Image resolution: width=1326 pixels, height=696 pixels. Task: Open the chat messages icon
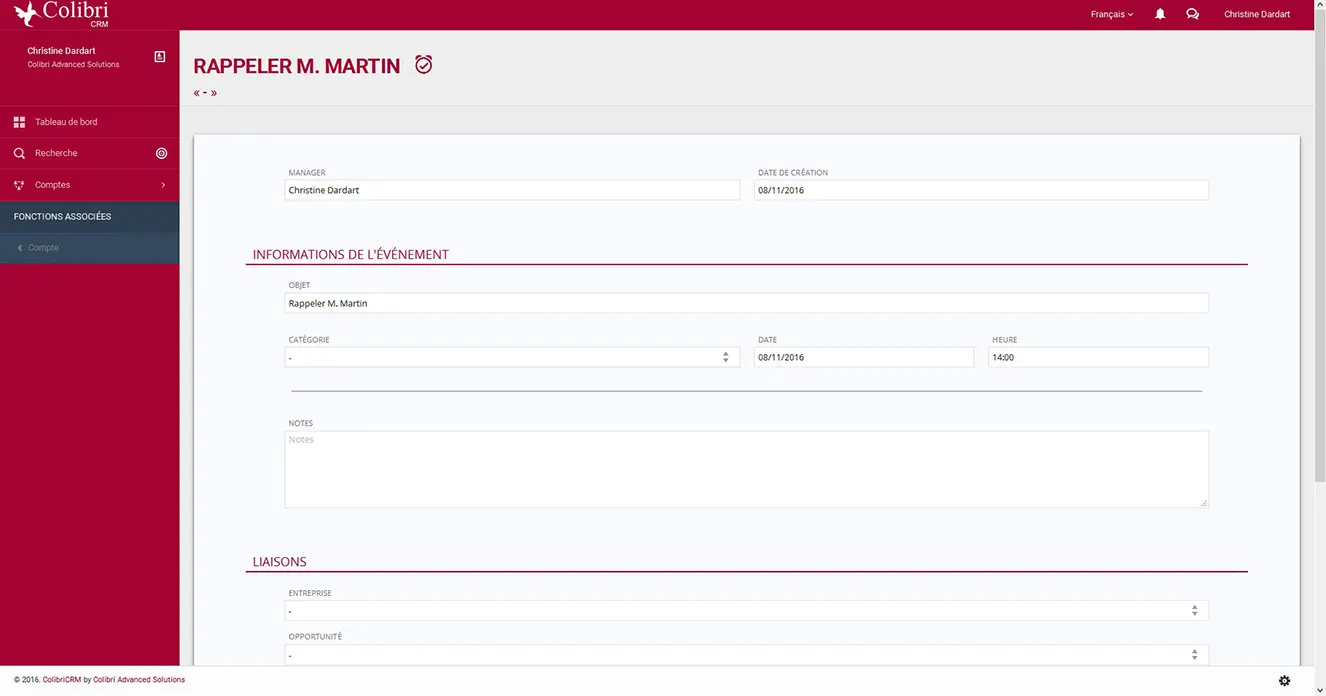tap(1192, 14)
